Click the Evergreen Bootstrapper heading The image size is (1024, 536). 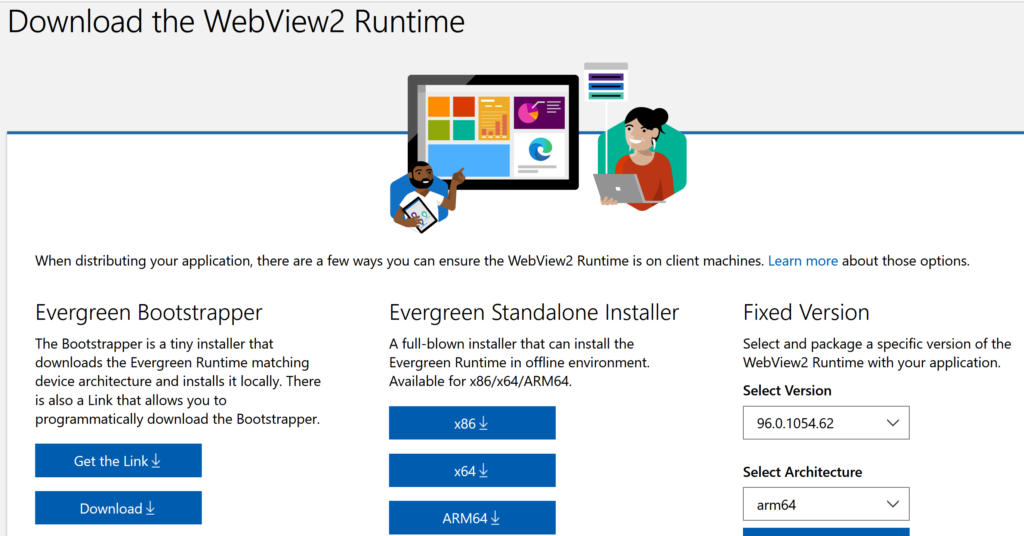(x=149, y=313)
